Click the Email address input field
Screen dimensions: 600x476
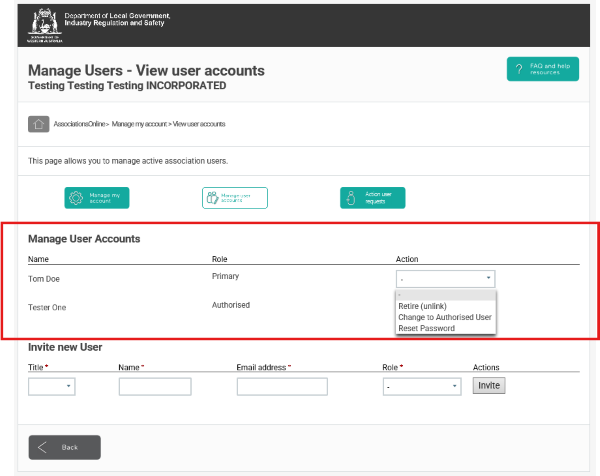(x=282, y=386)
